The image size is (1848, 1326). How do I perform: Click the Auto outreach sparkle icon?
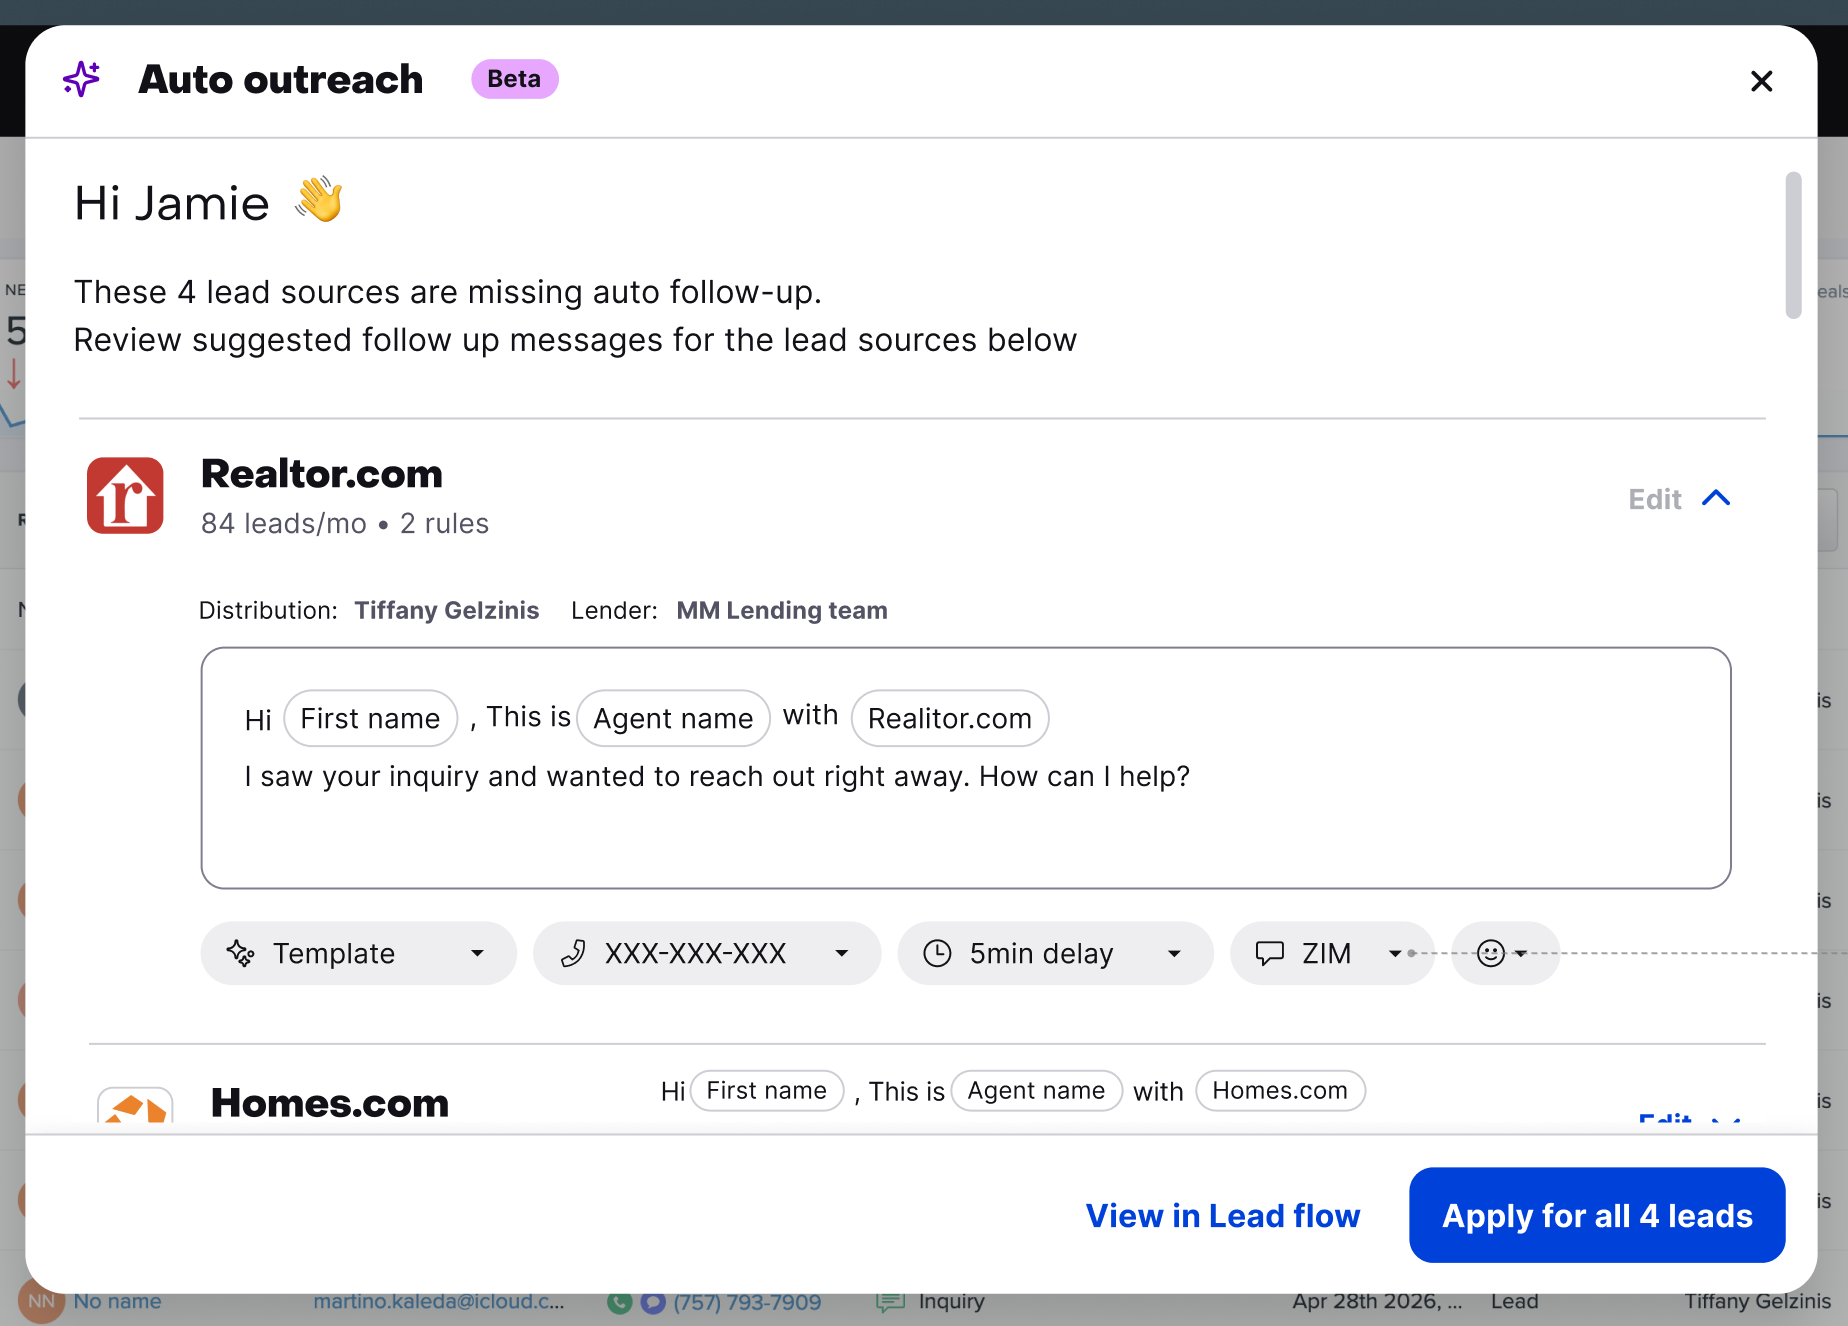pyautogui.click(x=82, y=79)
